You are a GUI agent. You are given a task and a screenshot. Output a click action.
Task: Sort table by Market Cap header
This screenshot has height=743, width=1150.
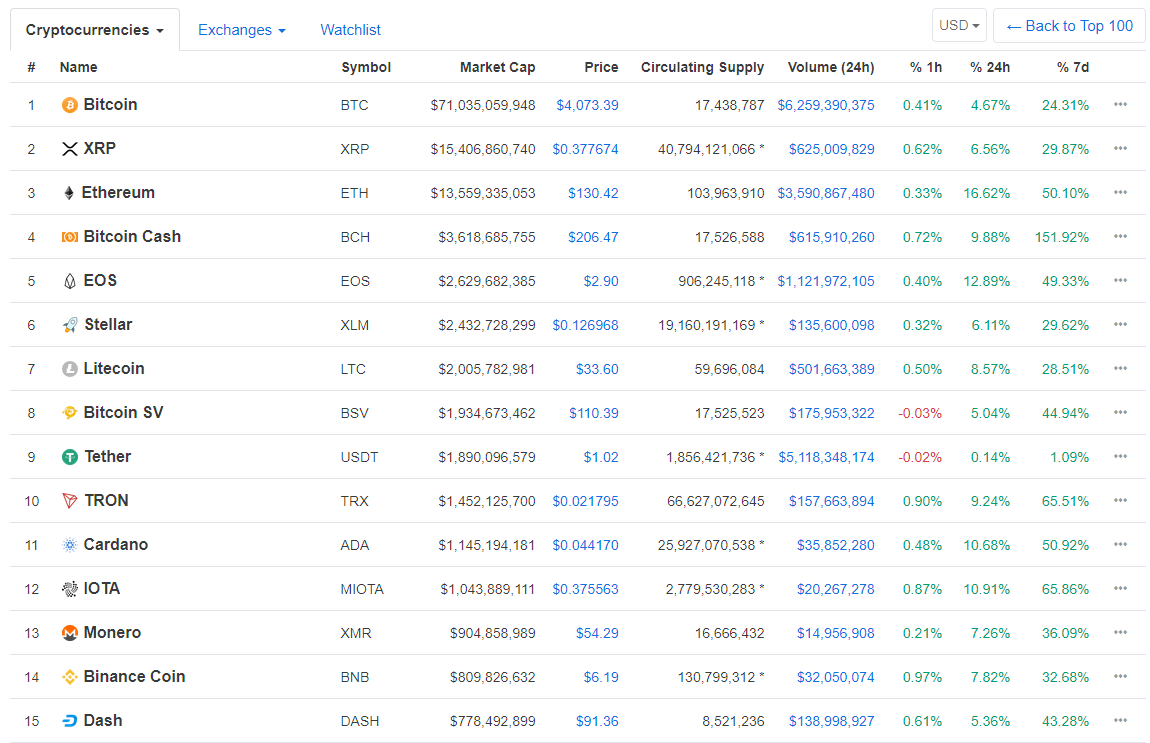pyautogui.click(x=497, y=68)
